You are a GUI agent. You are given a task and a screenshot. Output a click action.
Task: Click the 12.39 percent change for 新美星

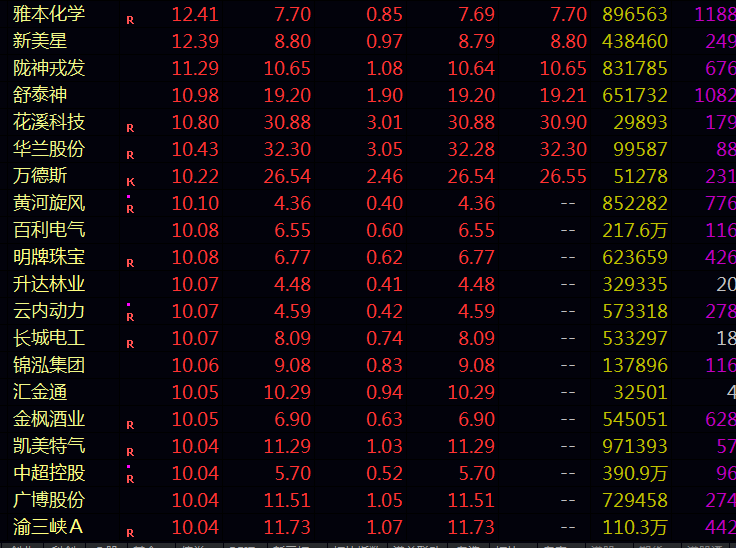pos(195,41)
